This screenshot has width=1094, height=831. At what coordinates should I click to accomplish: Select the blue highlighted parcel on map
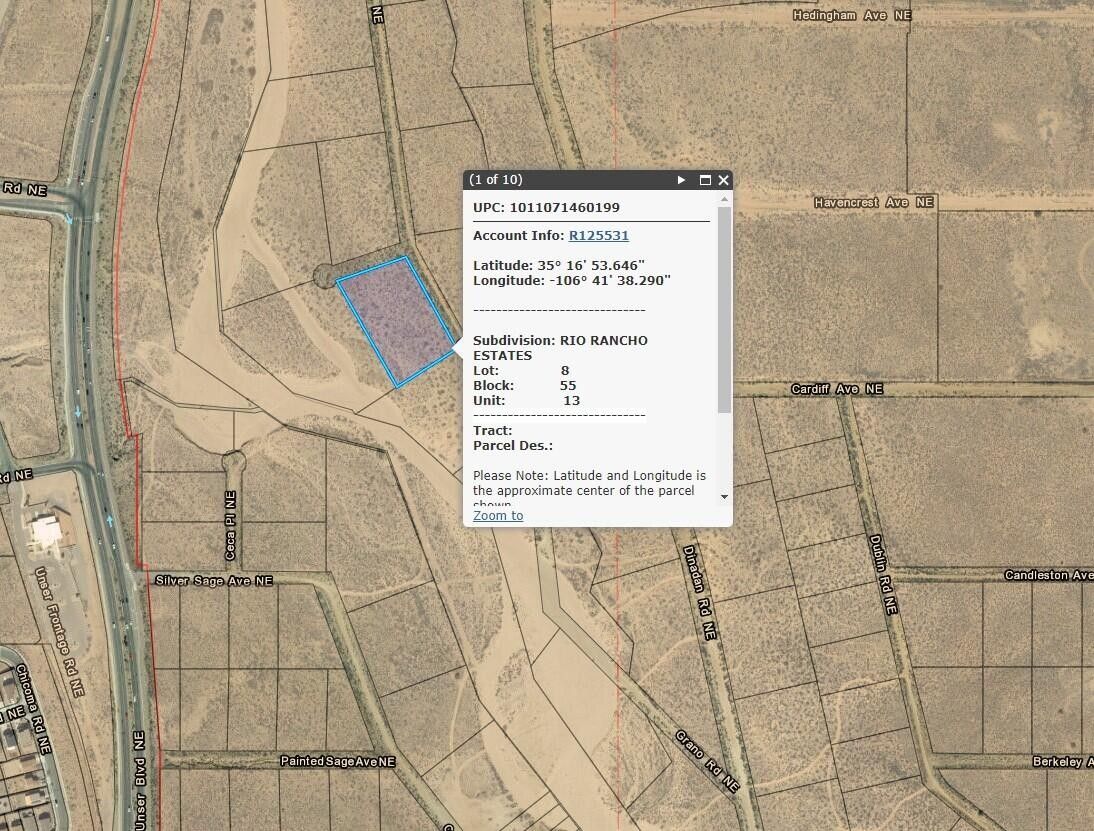(x=395, y=320)
